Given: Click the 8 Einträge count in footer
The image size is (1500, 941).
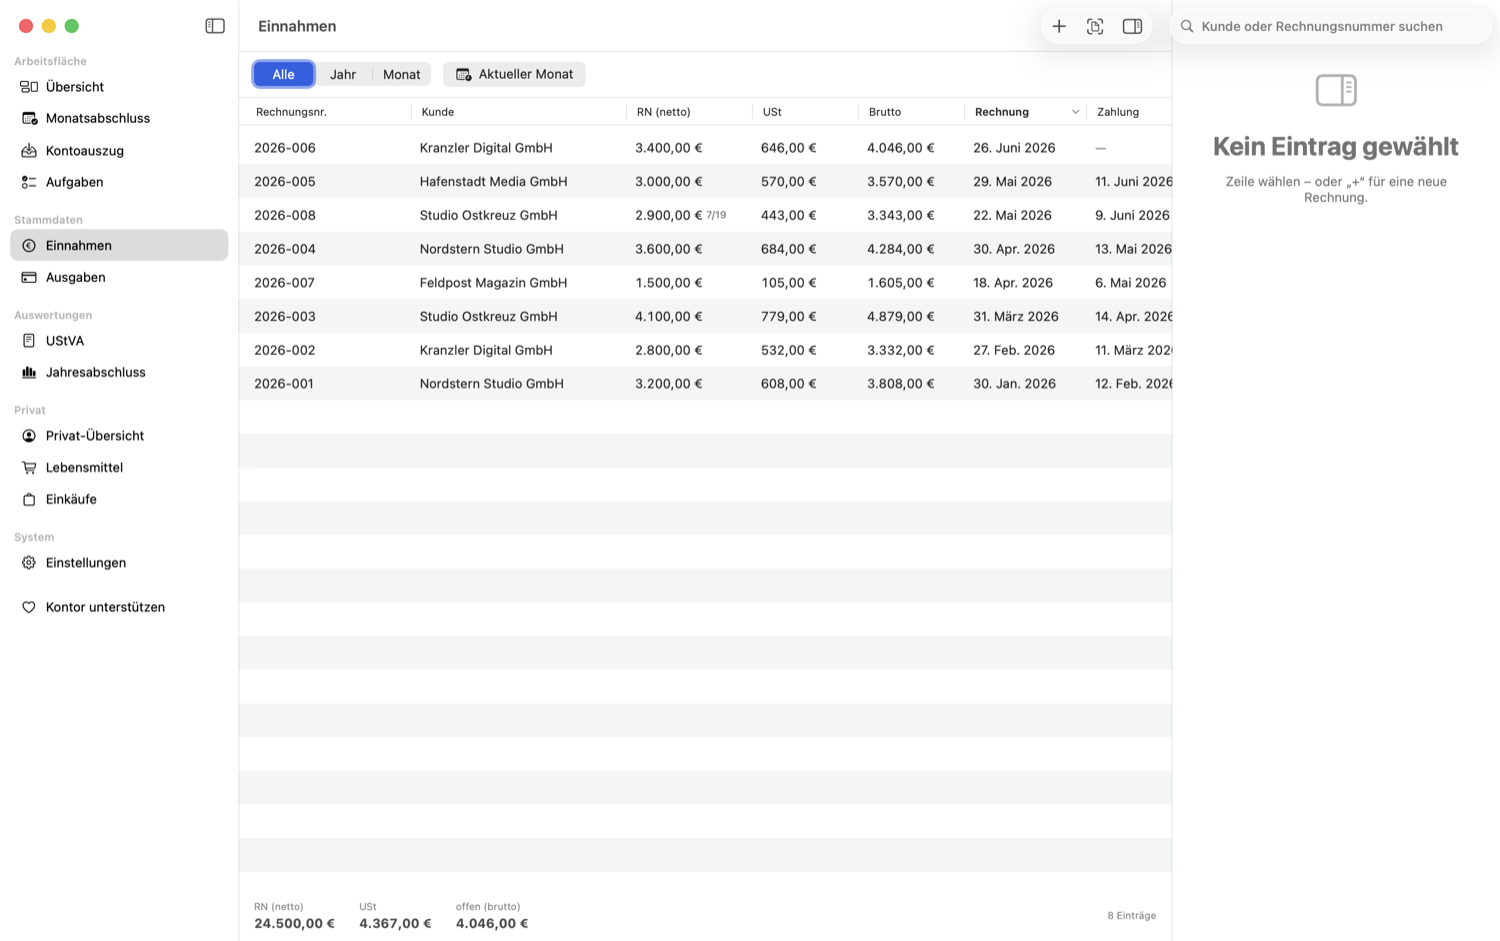Looking at the screenshot, I should (1132, 916).
